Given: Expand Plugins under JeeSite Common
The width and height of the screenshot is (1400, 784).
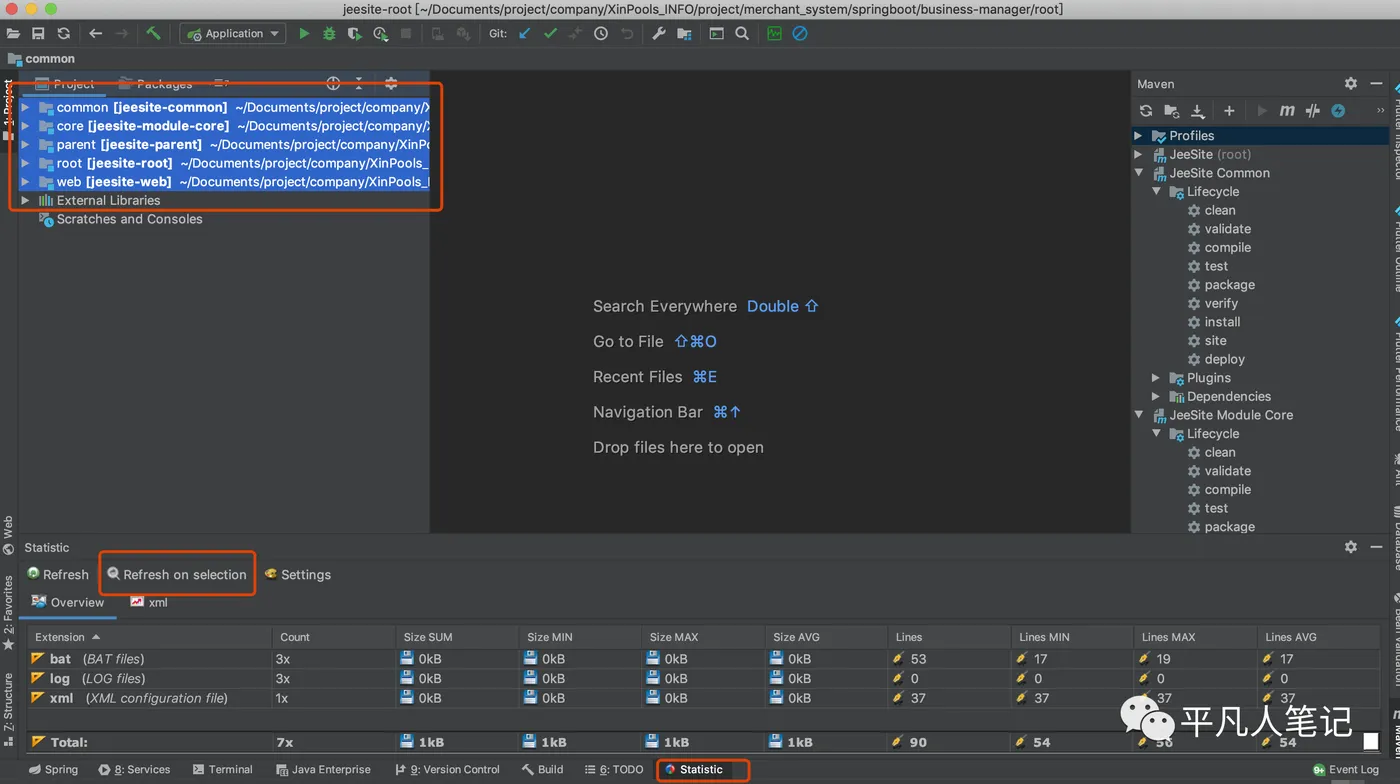Looking at the screenshot, I should pyautogui.click(x=1155, y=378).
